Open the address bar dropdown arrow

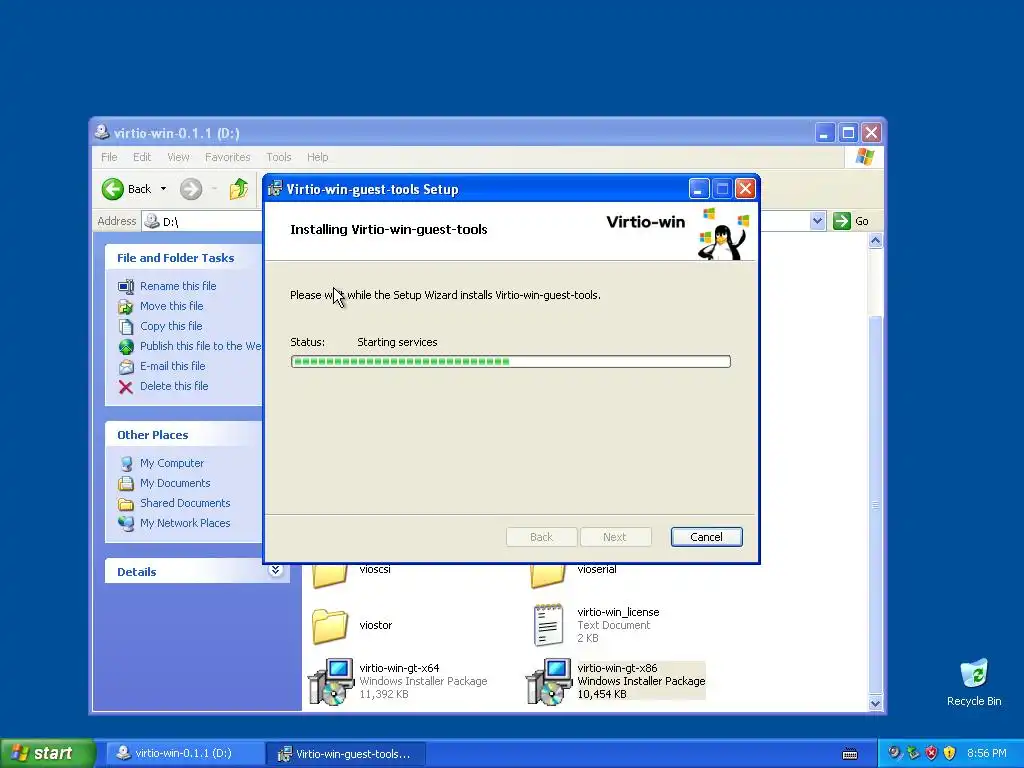coord(817,221)
